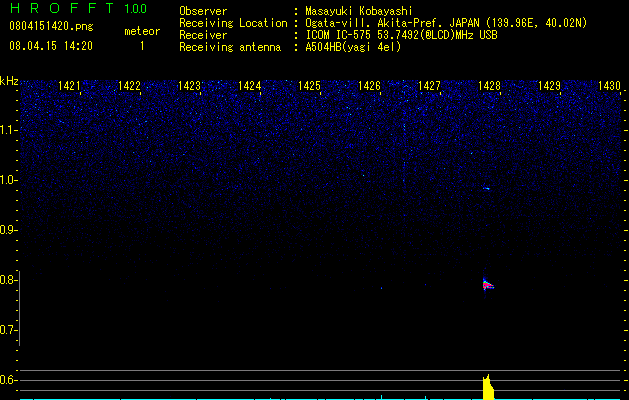The image size is (629, 400).
Task: Click the 1425 time marker
Action: pos(309,86)
